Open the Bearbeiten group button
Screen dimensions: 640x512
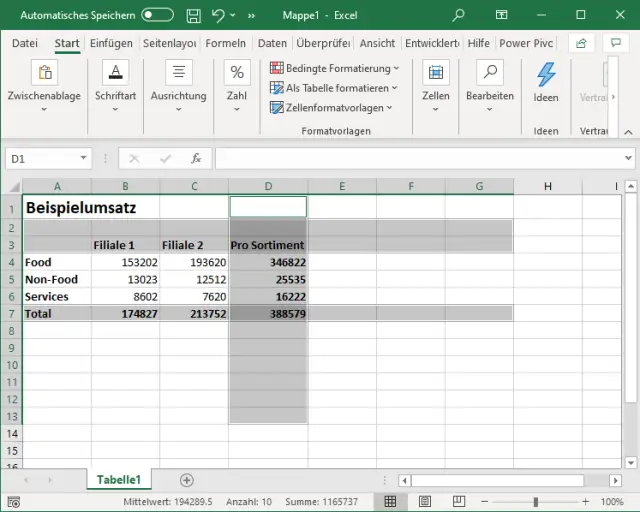click(489, 85)
